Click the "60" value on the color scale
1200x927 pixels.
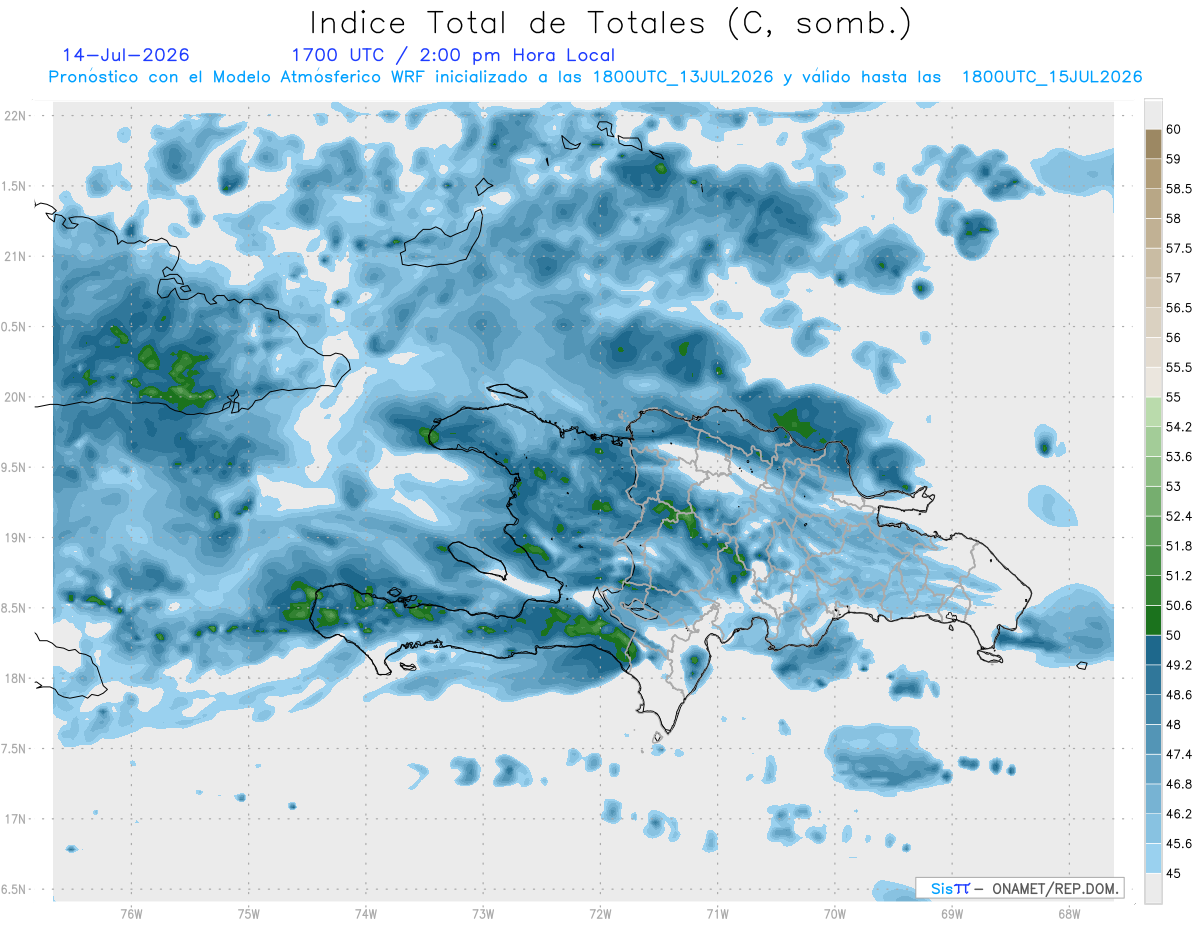tap(1174, 129)
